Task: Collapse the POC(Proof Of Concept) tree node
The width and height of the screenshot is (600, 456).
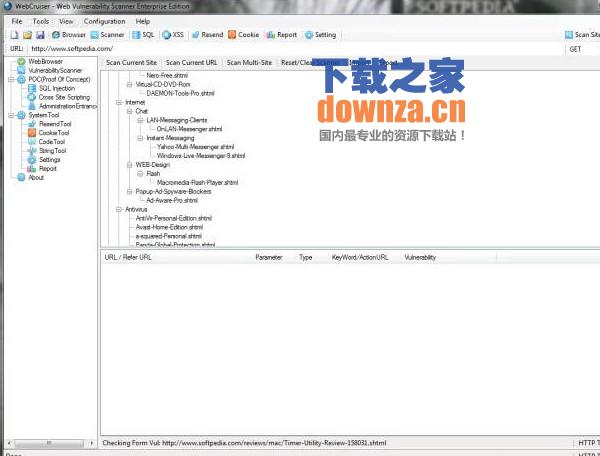Action: pyautogui.click(x=10, y=79)
